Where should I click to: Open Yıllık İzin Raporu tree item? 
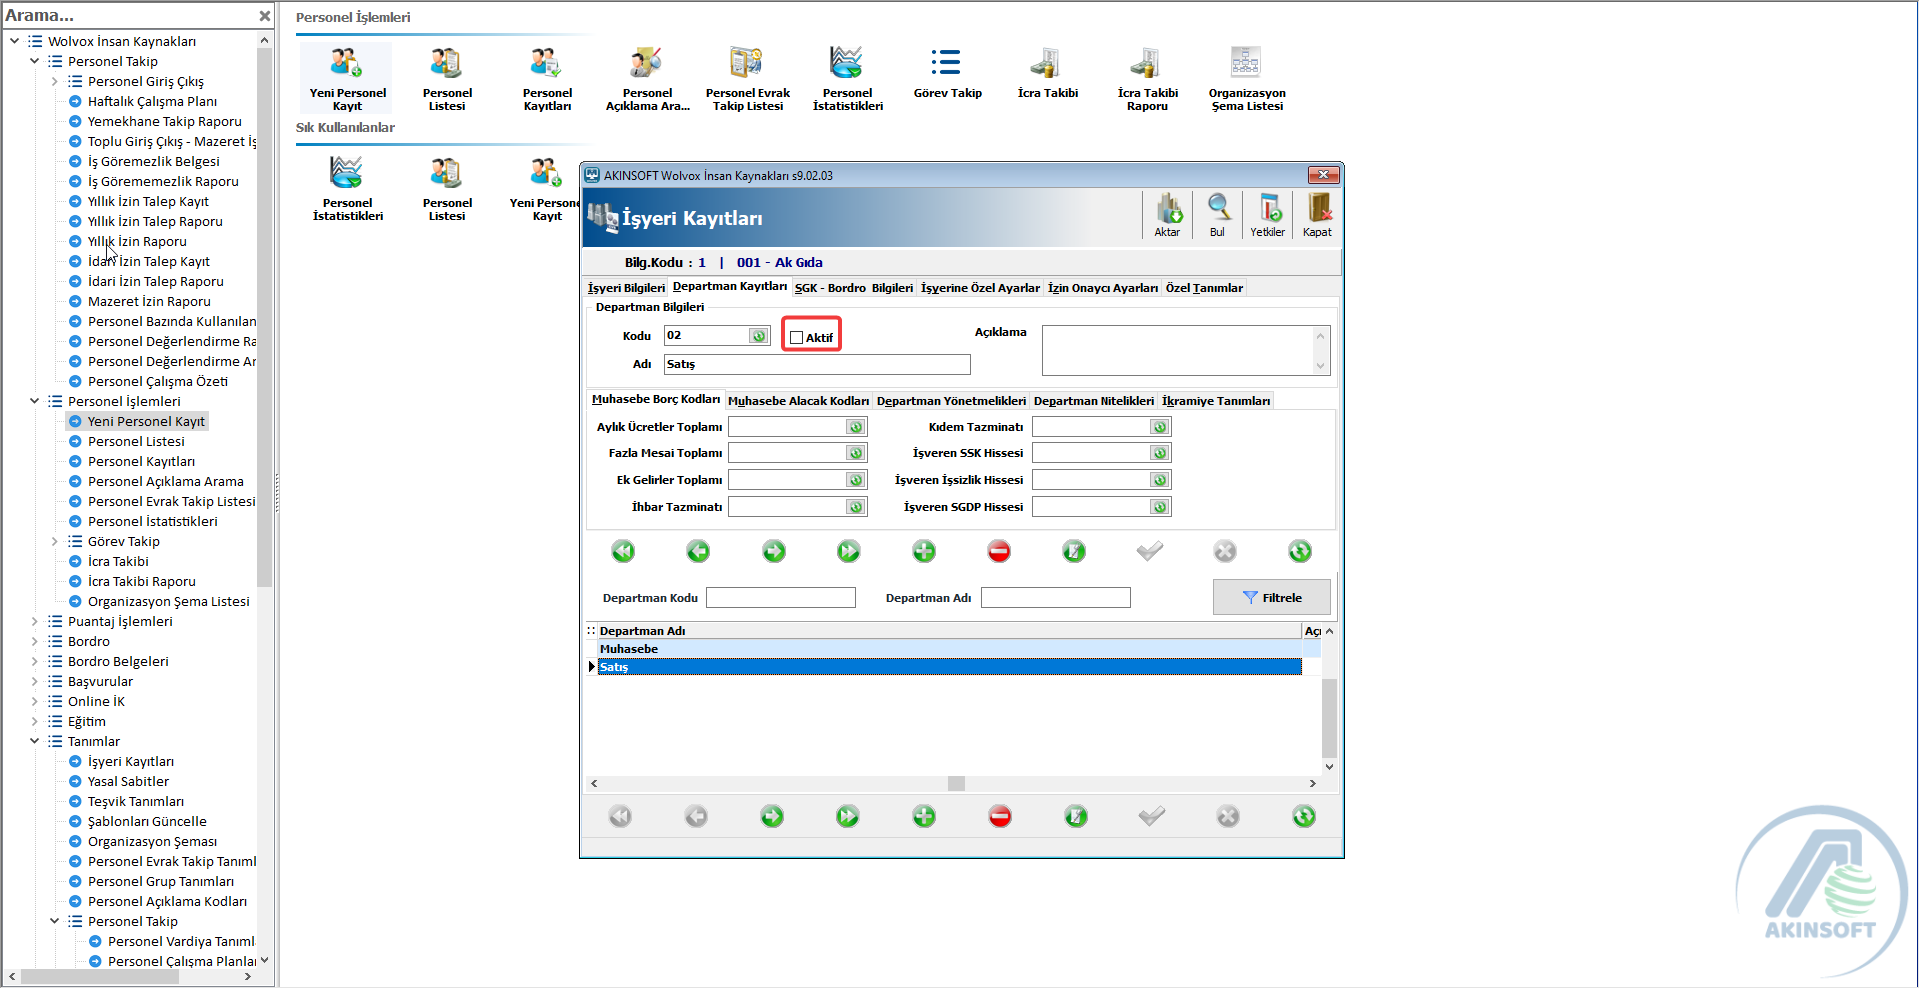pos(137,241)
